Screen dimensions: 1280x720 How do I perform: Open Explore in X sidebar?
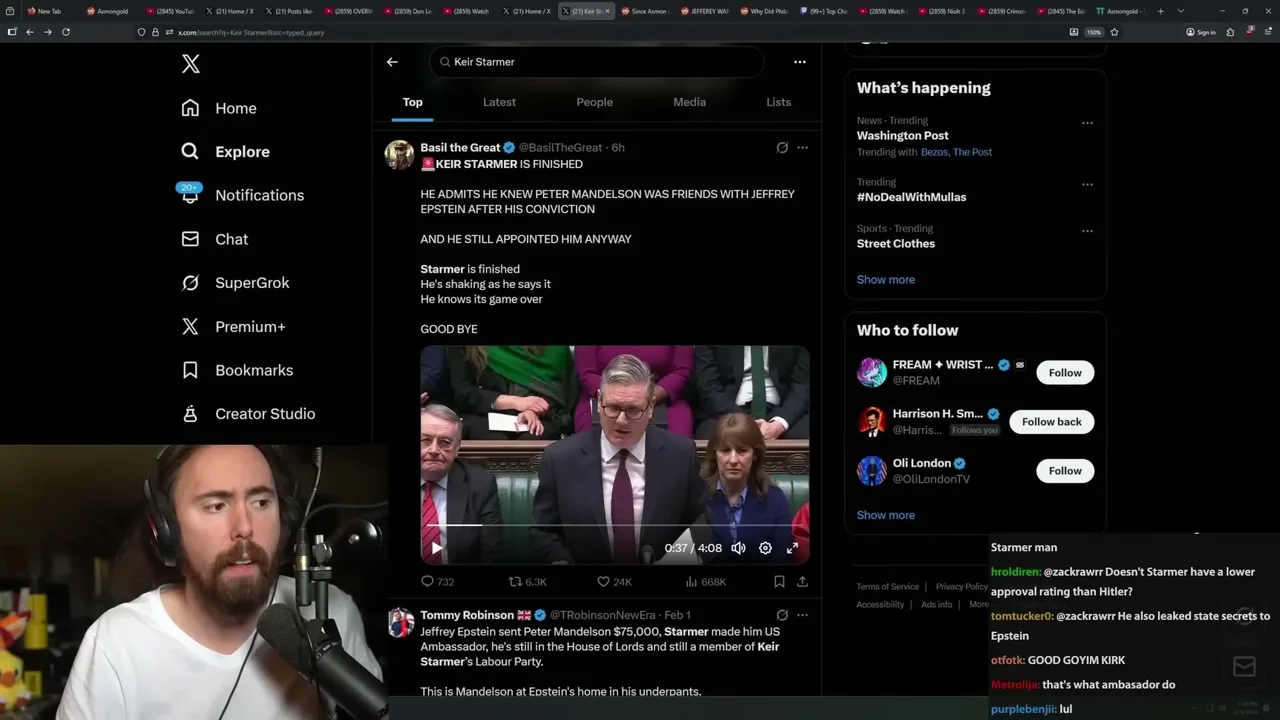225,152
